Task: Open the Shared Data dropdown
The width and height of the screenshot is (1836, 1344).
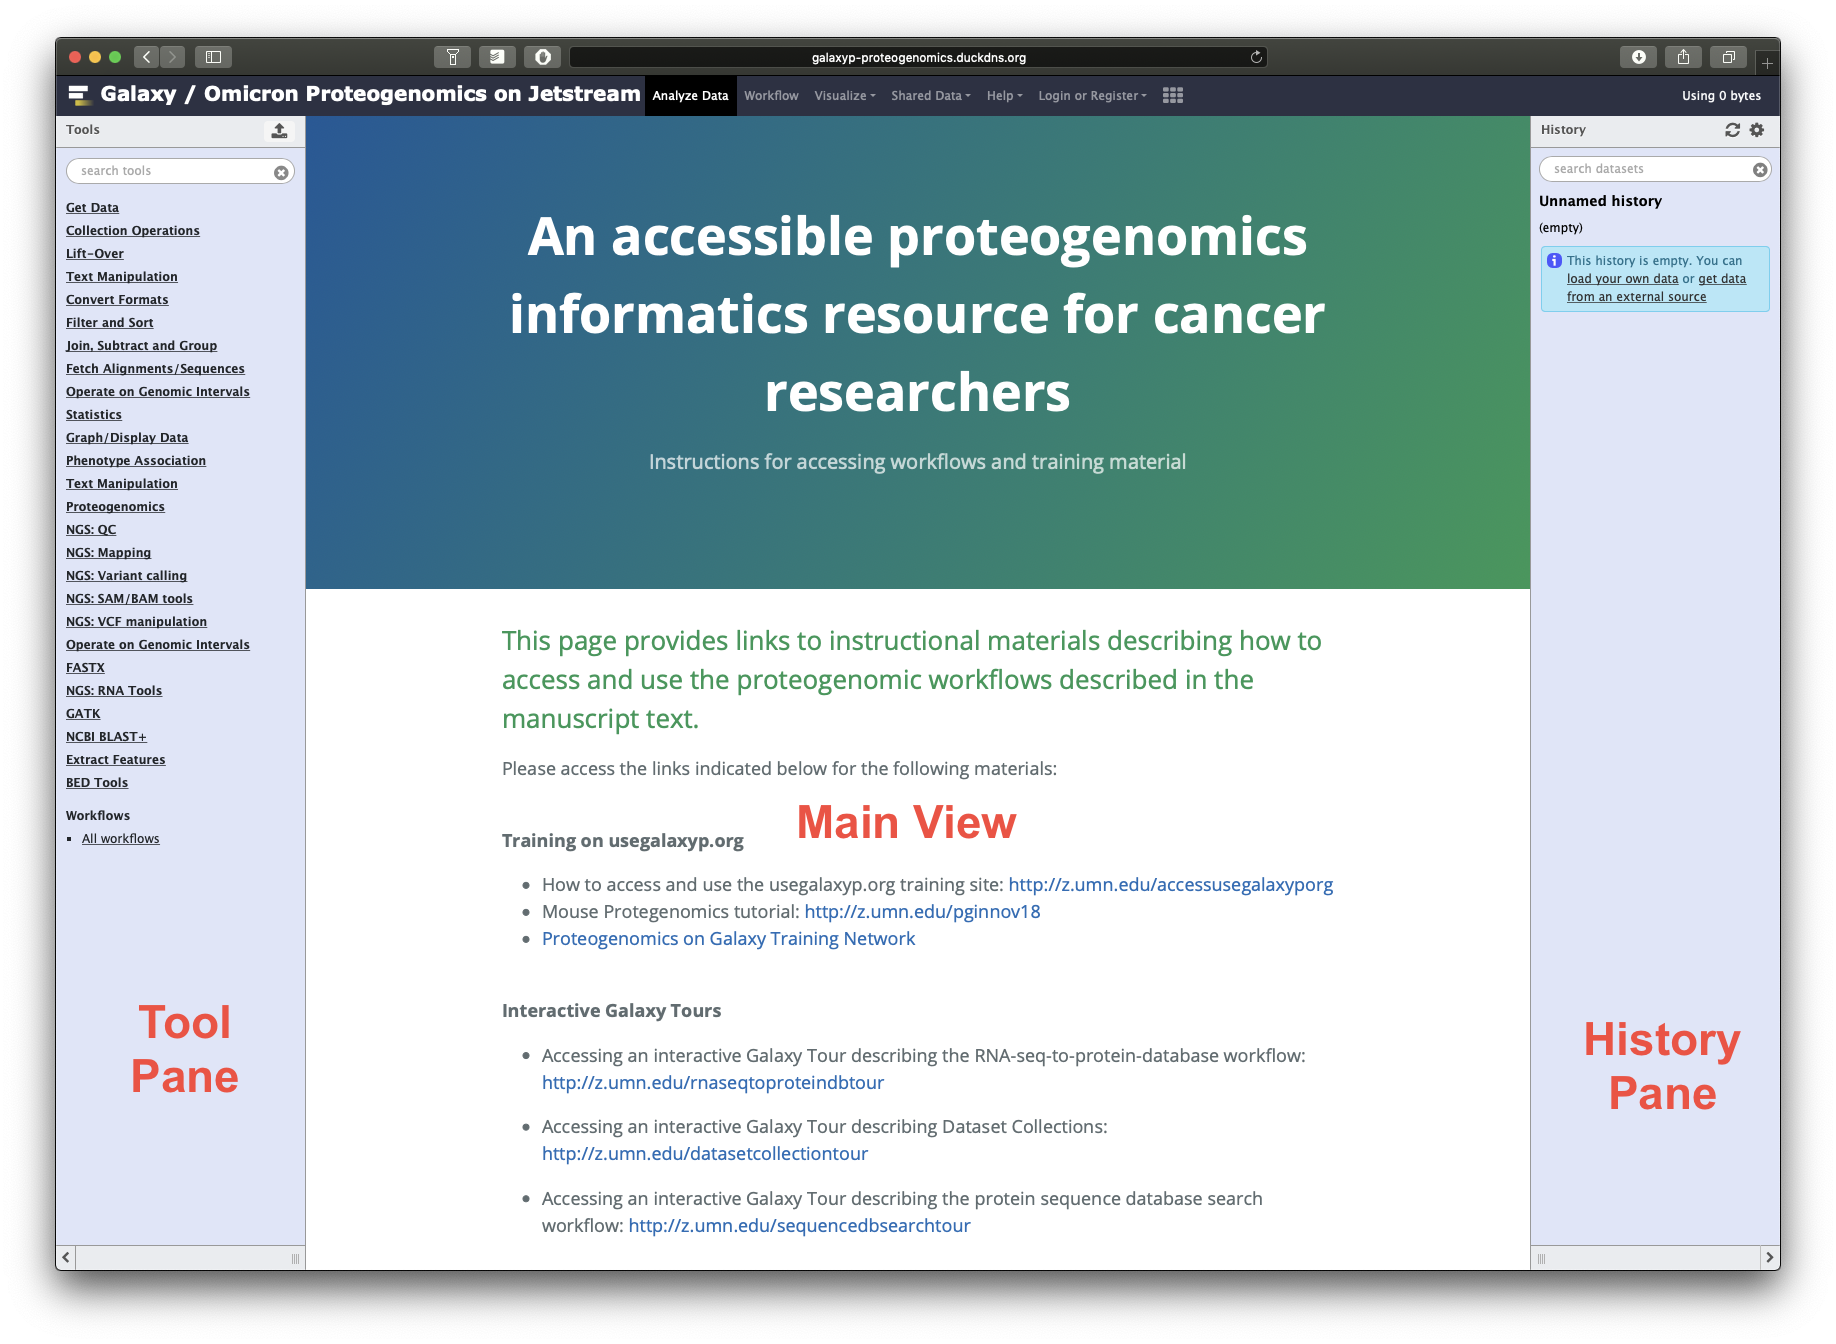Action: [930, 96]
